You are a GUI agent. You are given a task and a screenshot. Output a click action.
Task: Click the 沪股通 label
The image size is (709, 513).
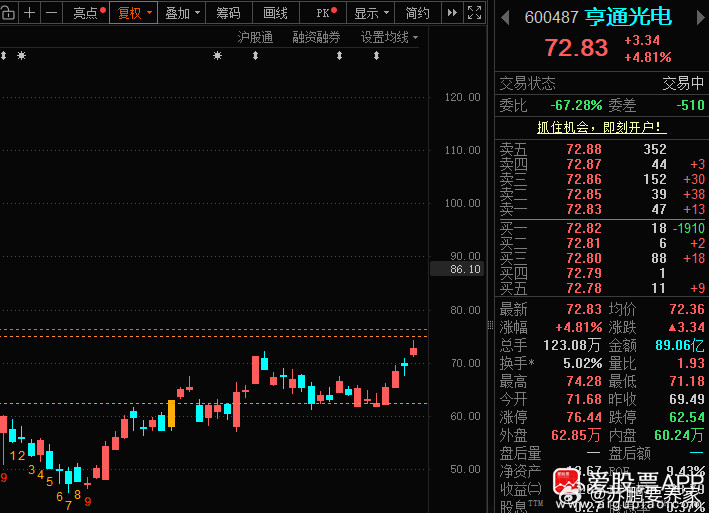point(255,38)
